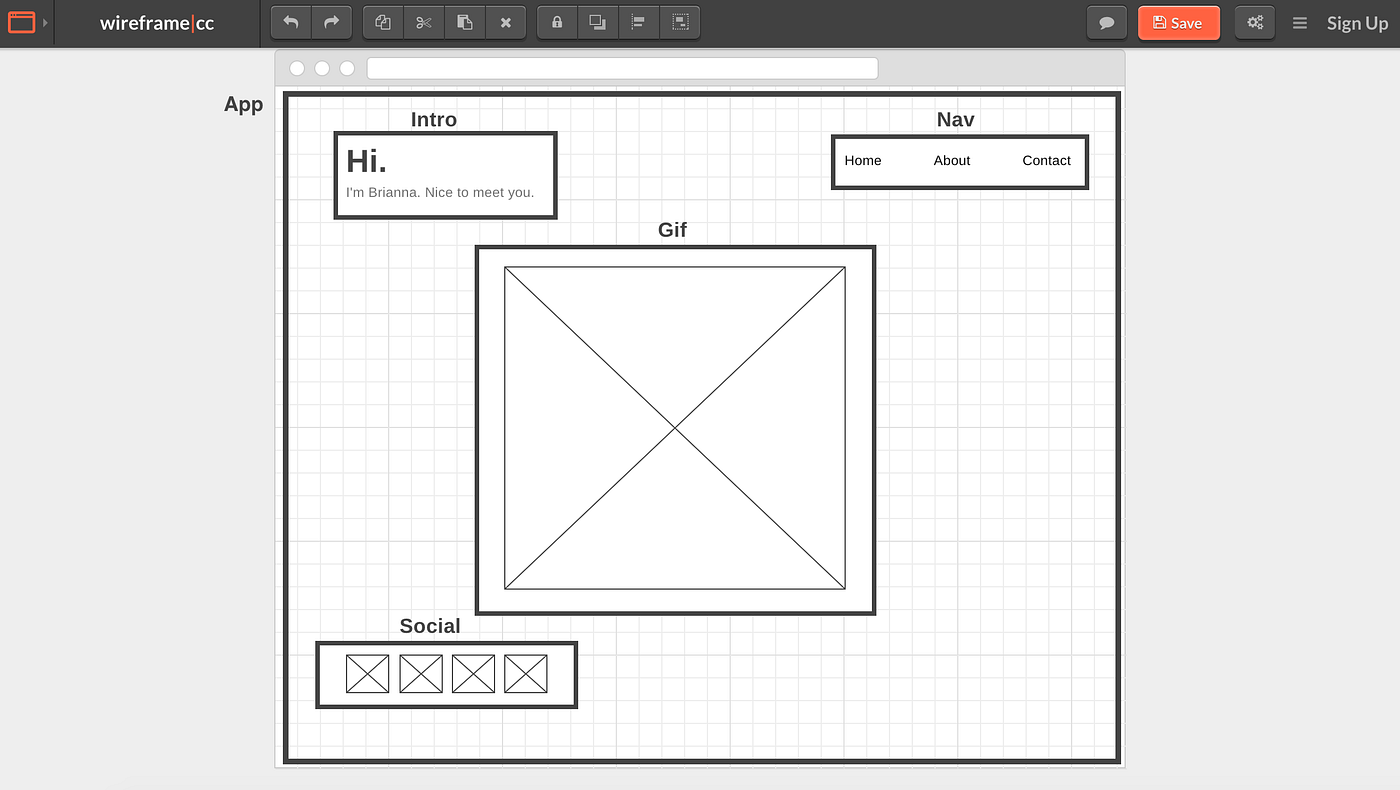The width and height of the screenshot is (1400, 790).
Task: Click the browser URL bar in the mockup
Action: click(x=622, y=67)
